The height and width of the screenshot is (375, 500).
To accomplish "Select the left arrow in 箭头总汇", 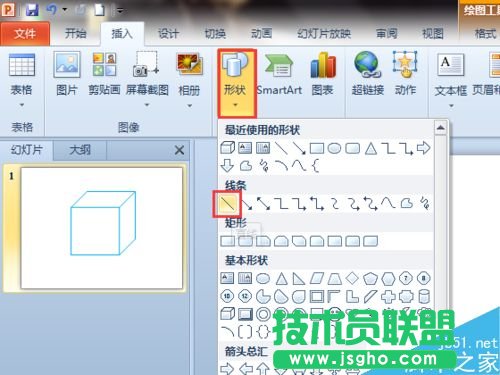I will pyautogui.click(x=246, y=368).
